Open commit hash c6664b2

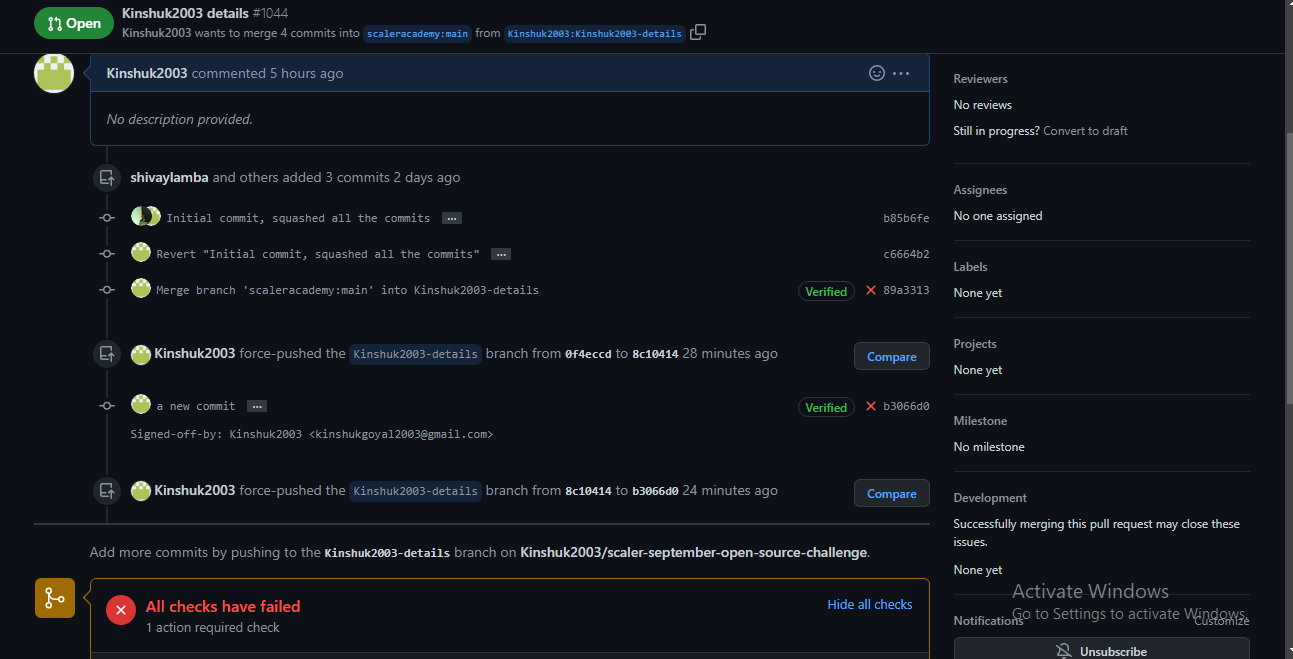906,254
